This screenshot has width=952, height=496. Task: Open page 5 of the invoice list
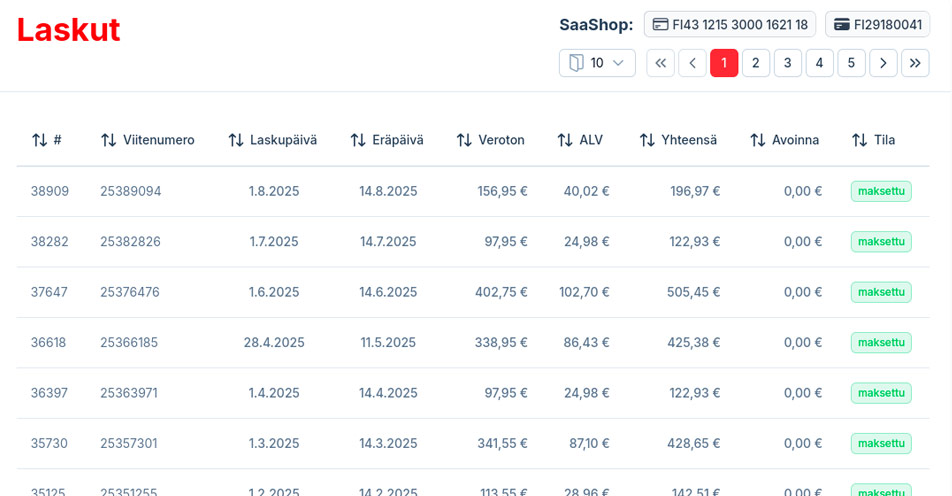pos(851,63)
